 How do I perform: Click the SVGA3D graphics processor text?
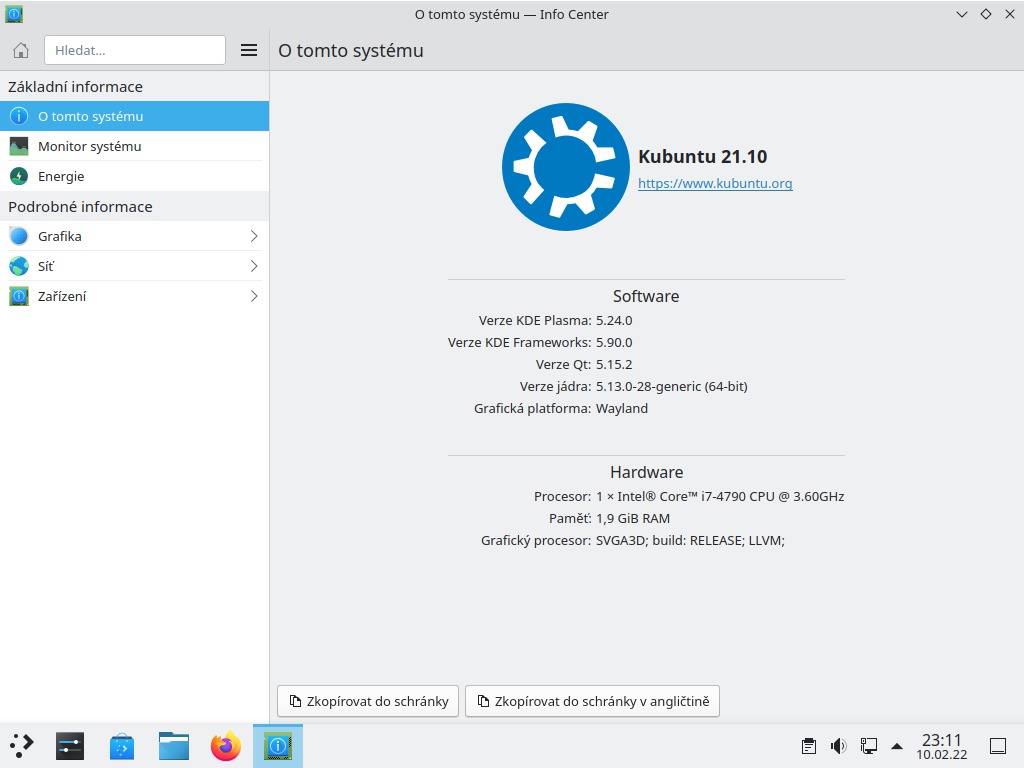(690, 541)
